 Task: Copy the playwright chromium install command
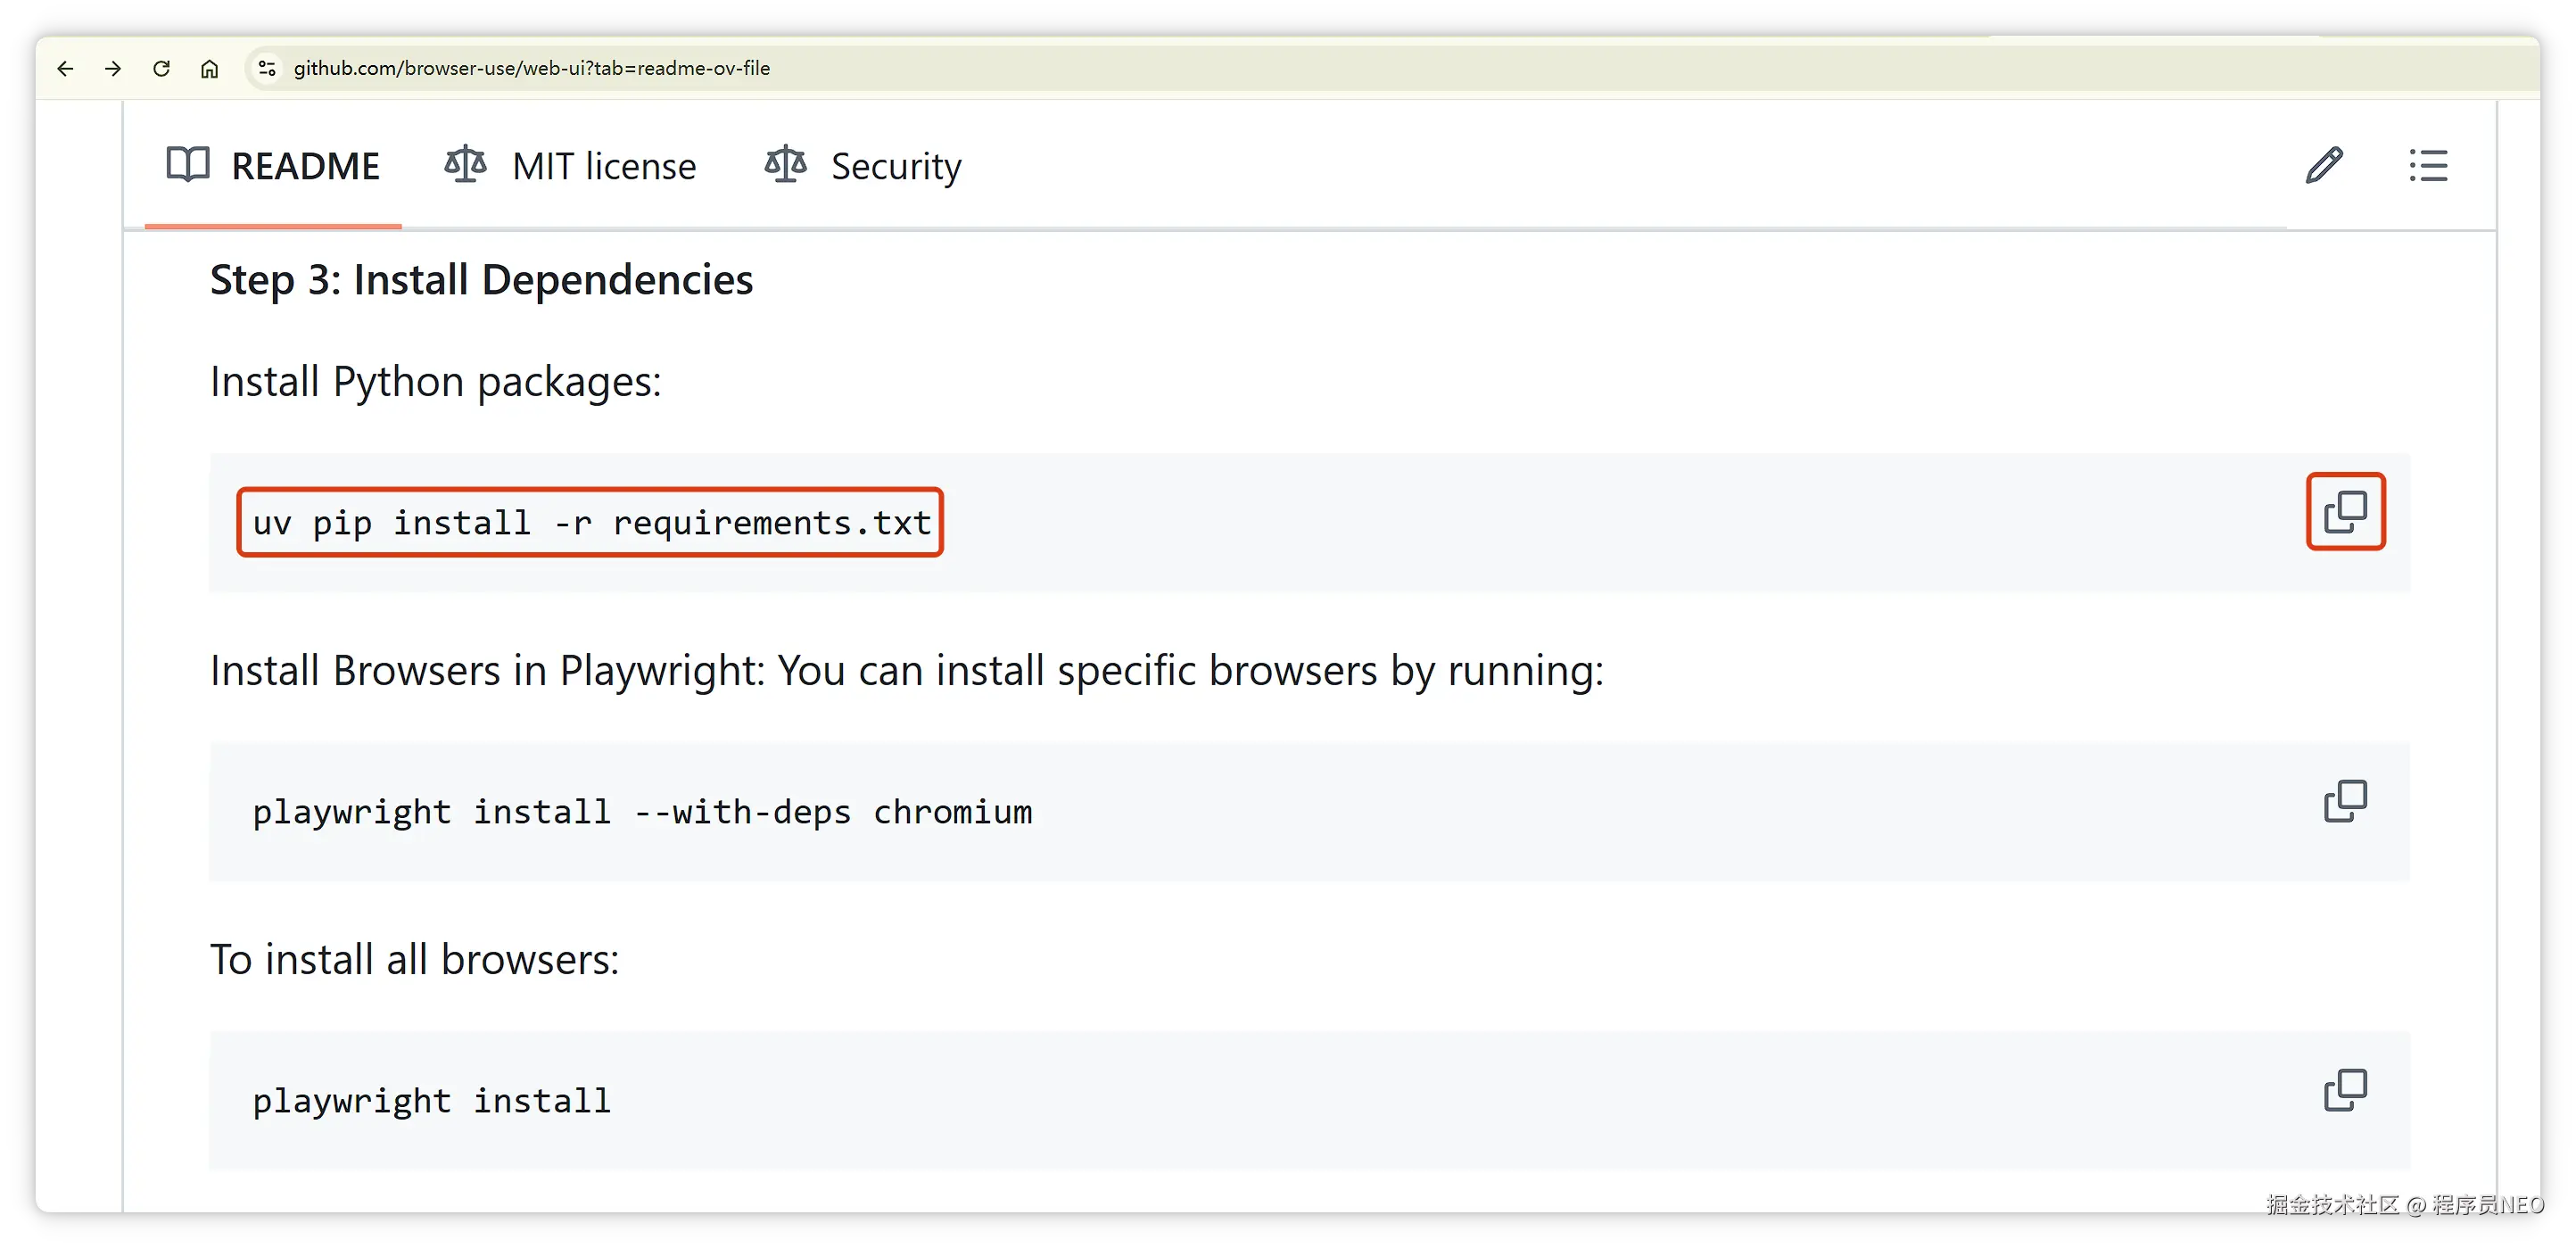[x=2345, y=801]
